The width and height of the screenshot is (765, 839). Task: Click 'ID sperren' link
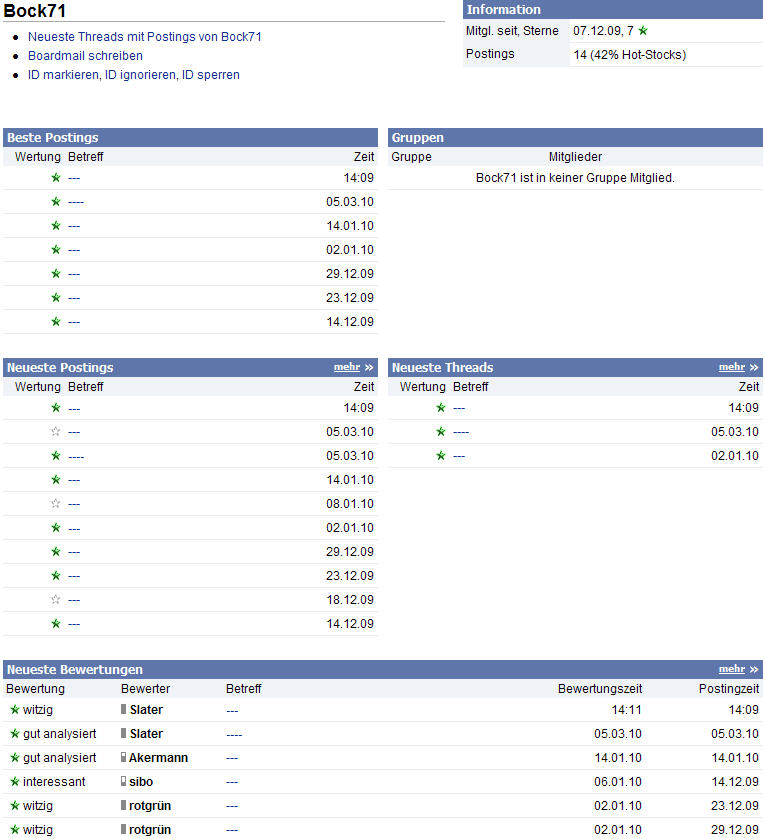(210, 75)
